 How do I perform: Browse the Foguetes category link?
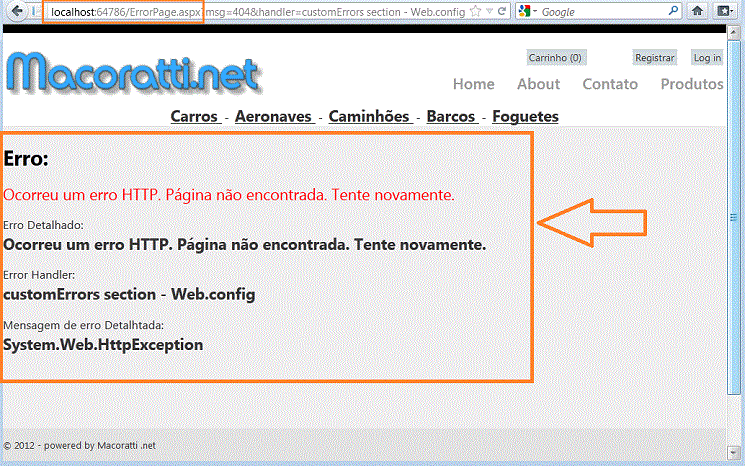click(525, 116)
